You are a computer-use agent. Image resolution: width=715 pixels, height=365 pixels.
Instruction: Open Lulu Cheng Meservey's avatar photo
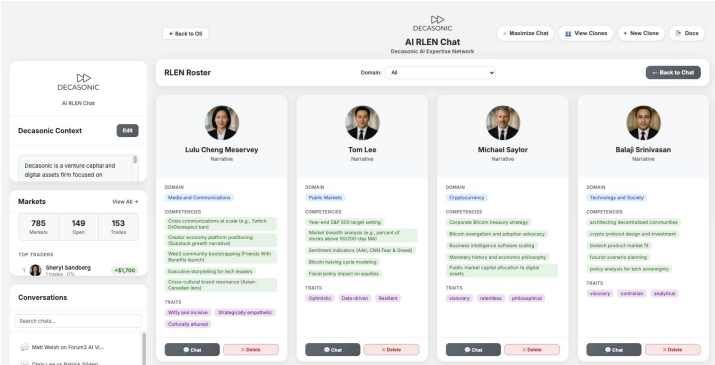(x=222, y=123)
